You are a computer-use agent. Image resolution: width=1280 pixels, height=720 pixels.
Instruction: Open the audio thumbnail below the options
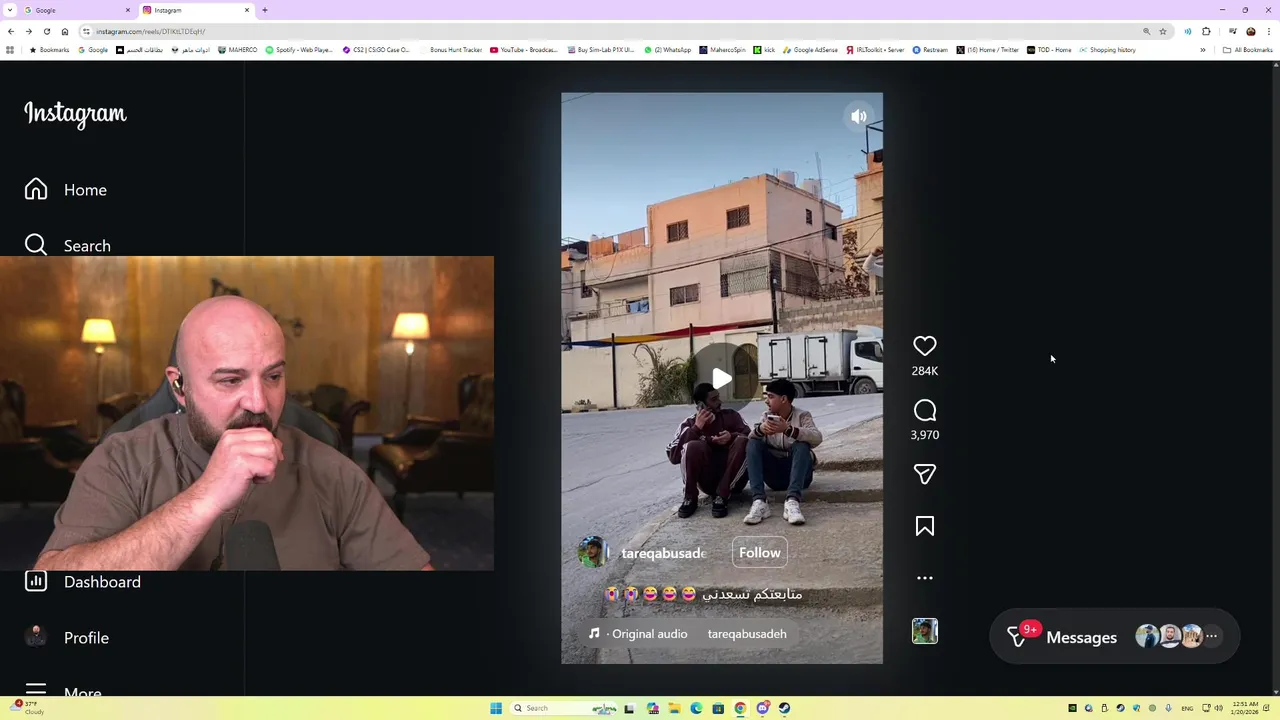click(924, 631)
